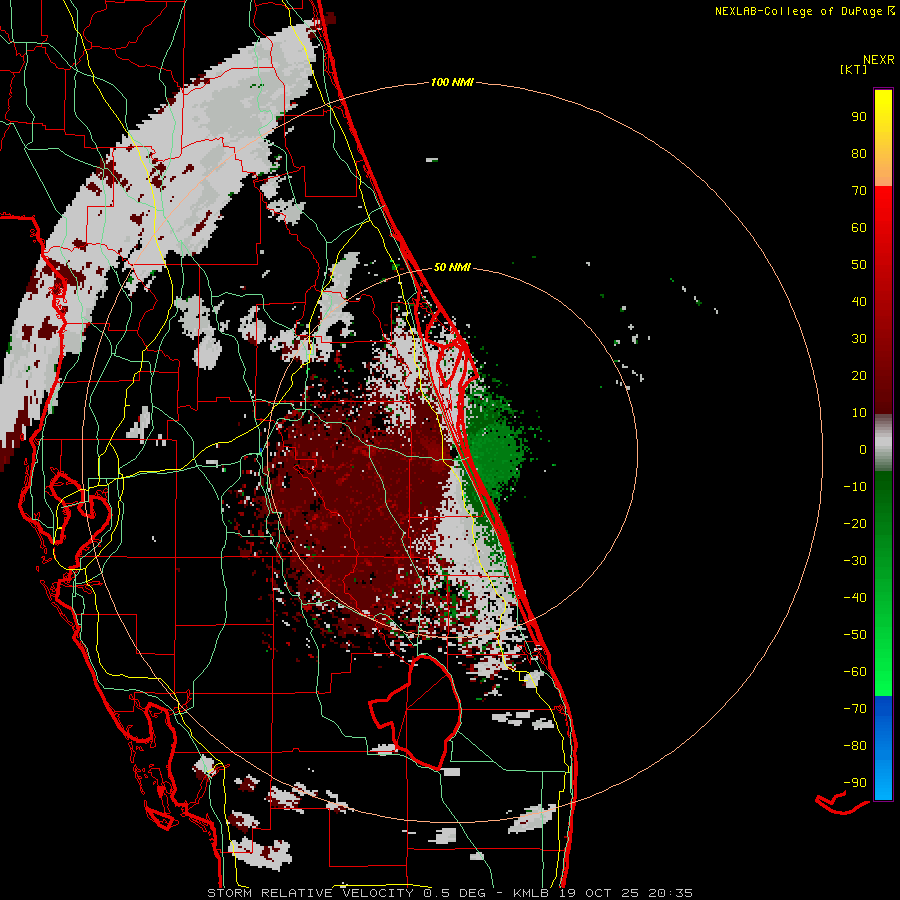Click the 0 value on the velocity scale
The height and width of the screenshot is (900, 900).
point(863,449)
